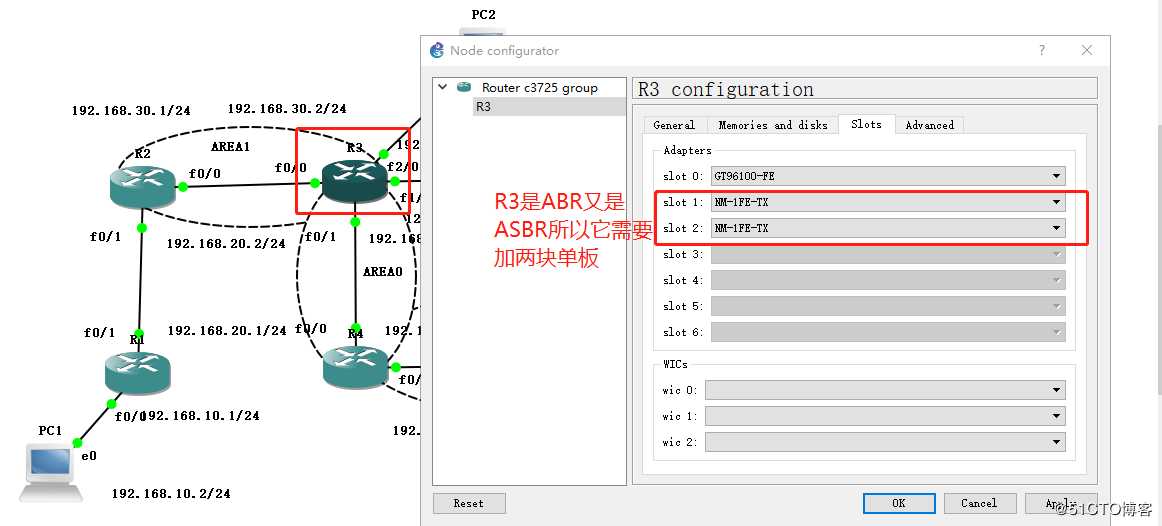Select the R1 router icon in topology
Screen dimensions: 1162x526
137,372
